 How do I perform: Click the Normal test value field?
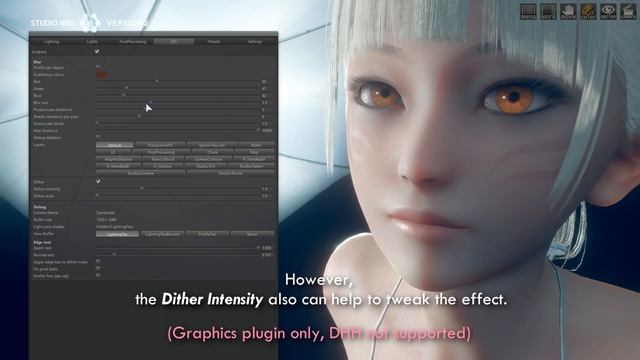[267, 255]
